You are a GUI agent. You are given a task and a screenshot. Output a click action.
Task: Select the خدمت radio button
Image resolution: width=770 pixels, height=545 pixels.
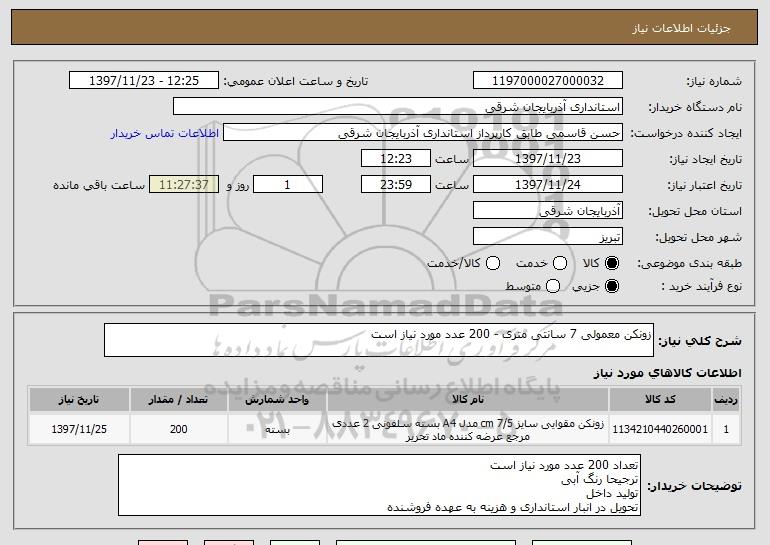560,263
